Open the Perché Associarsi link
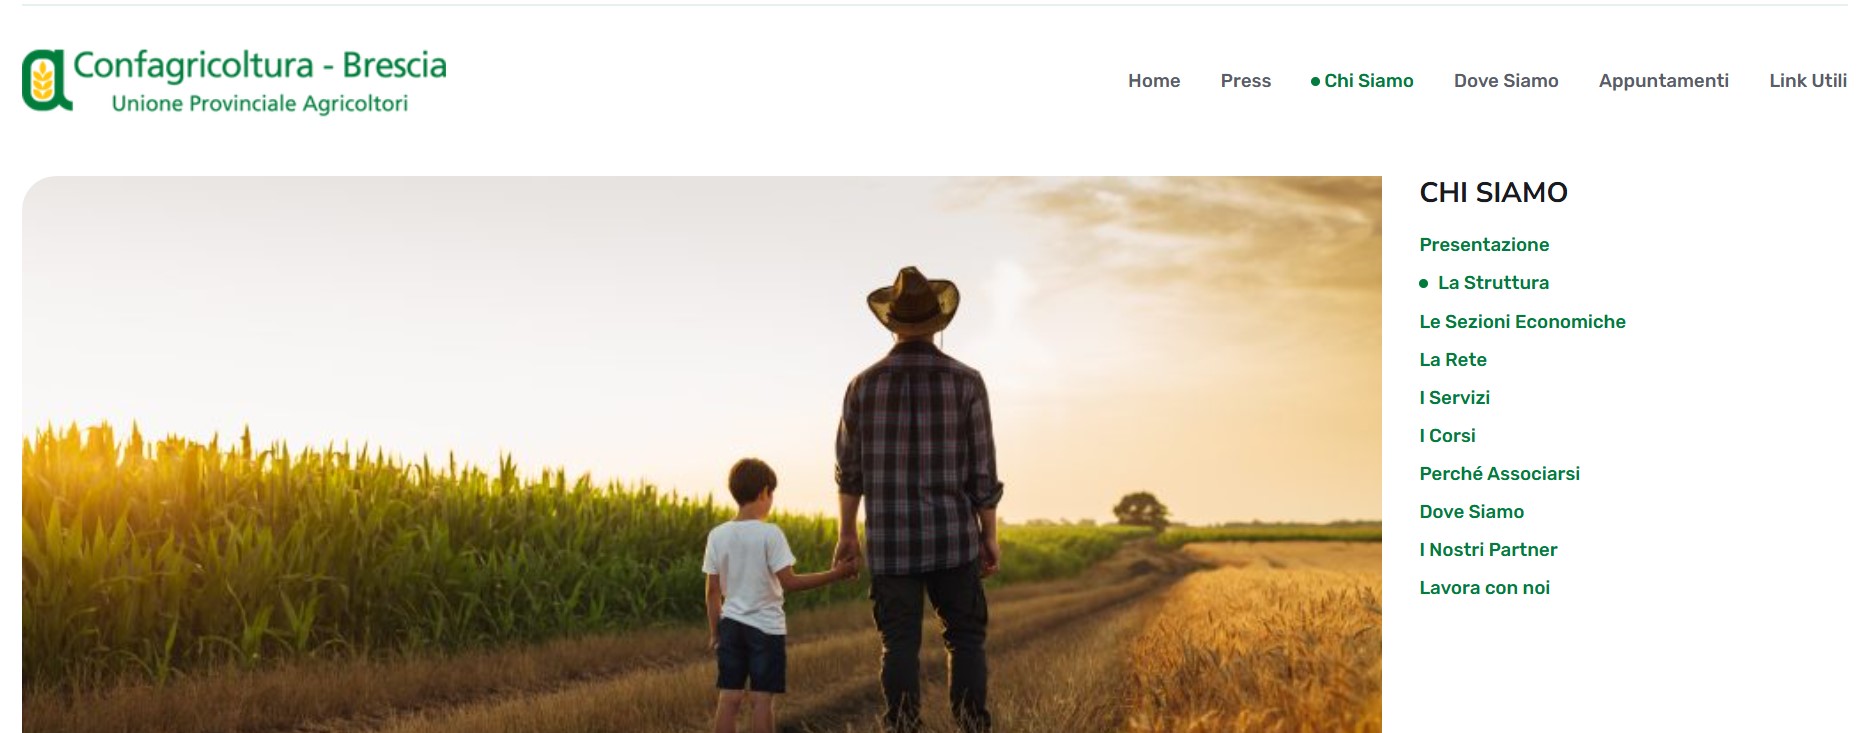Viewport: 1872px width, 733px height. click(1499, 474)
